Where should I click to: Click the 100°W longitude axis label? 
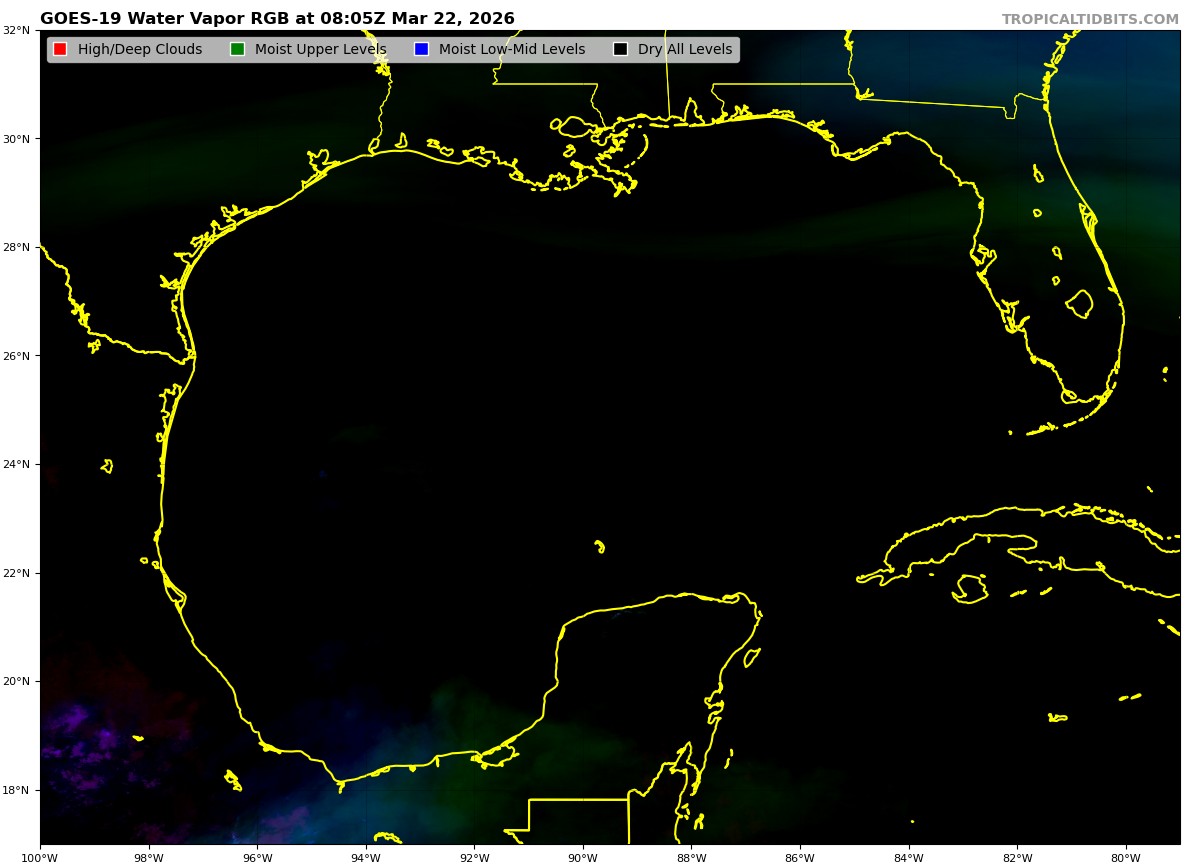(x=40, y=857)
